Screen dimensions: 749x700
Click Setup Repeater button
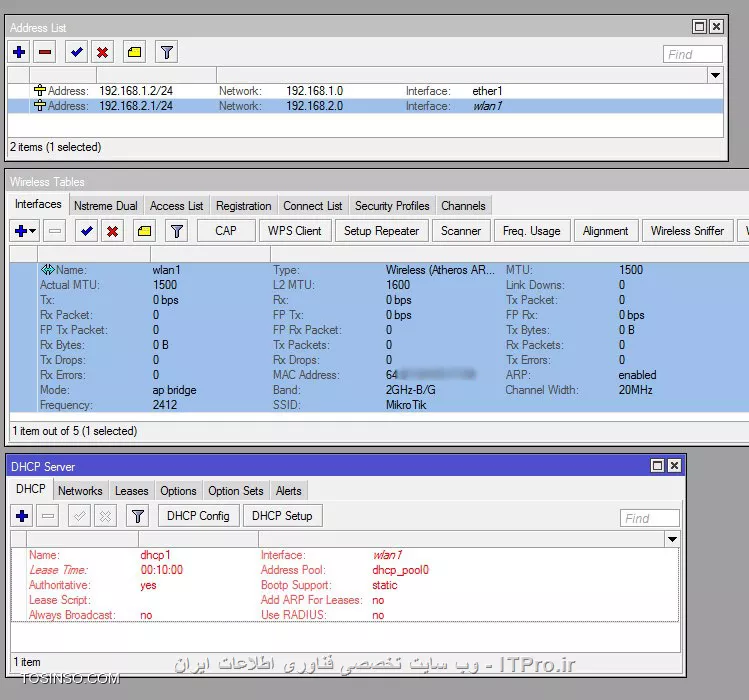pos(381,231)
